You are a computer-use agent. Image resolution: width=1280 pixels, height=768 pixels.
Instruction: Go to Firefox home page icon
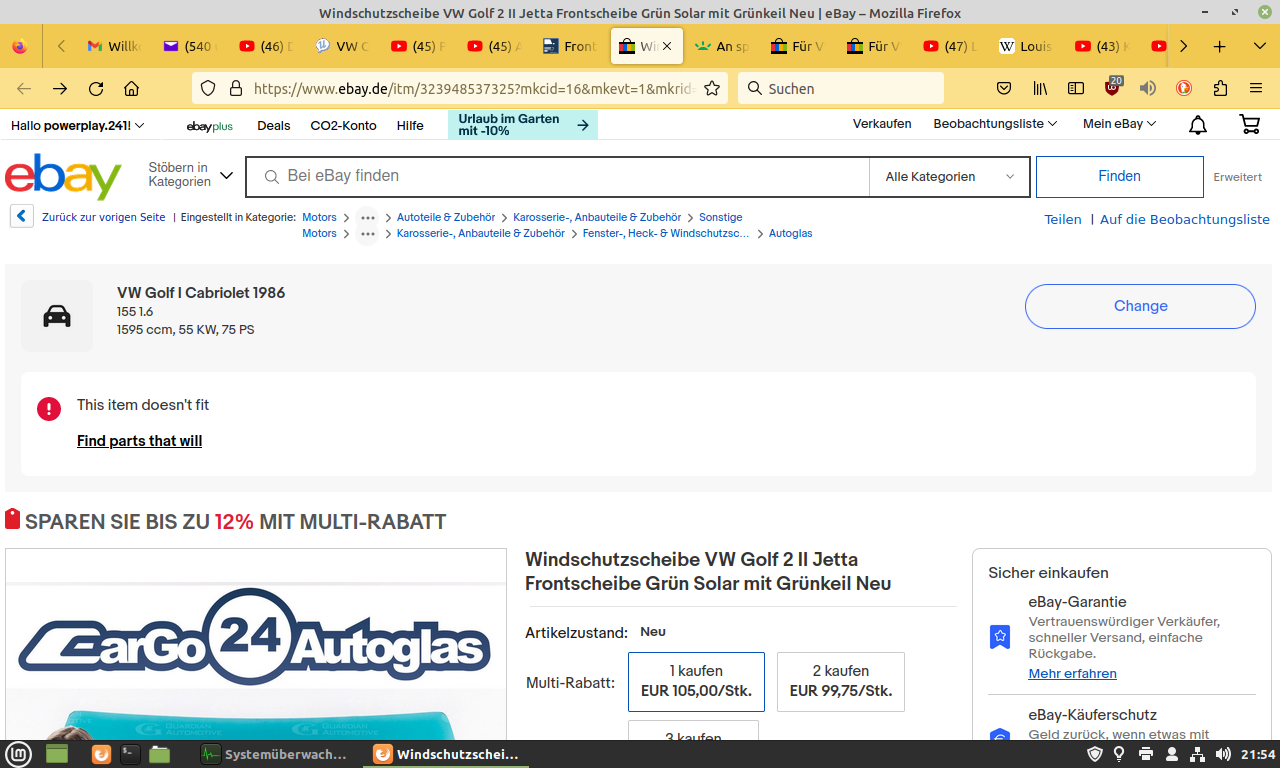pyautogui.click(x=132, y=88)
